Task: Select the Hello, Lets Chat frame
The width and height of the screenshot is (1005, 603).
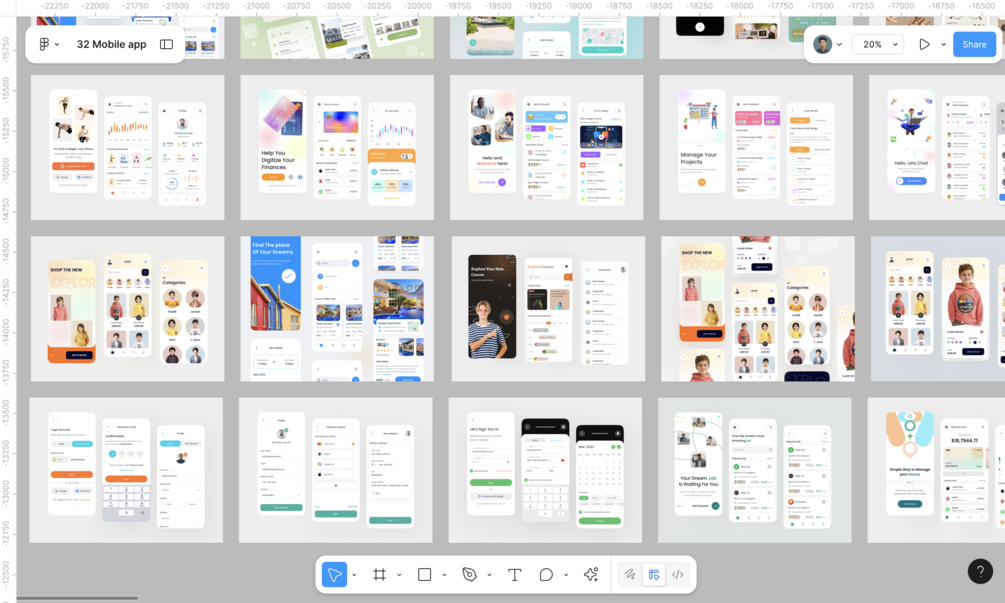Action: 937,147
